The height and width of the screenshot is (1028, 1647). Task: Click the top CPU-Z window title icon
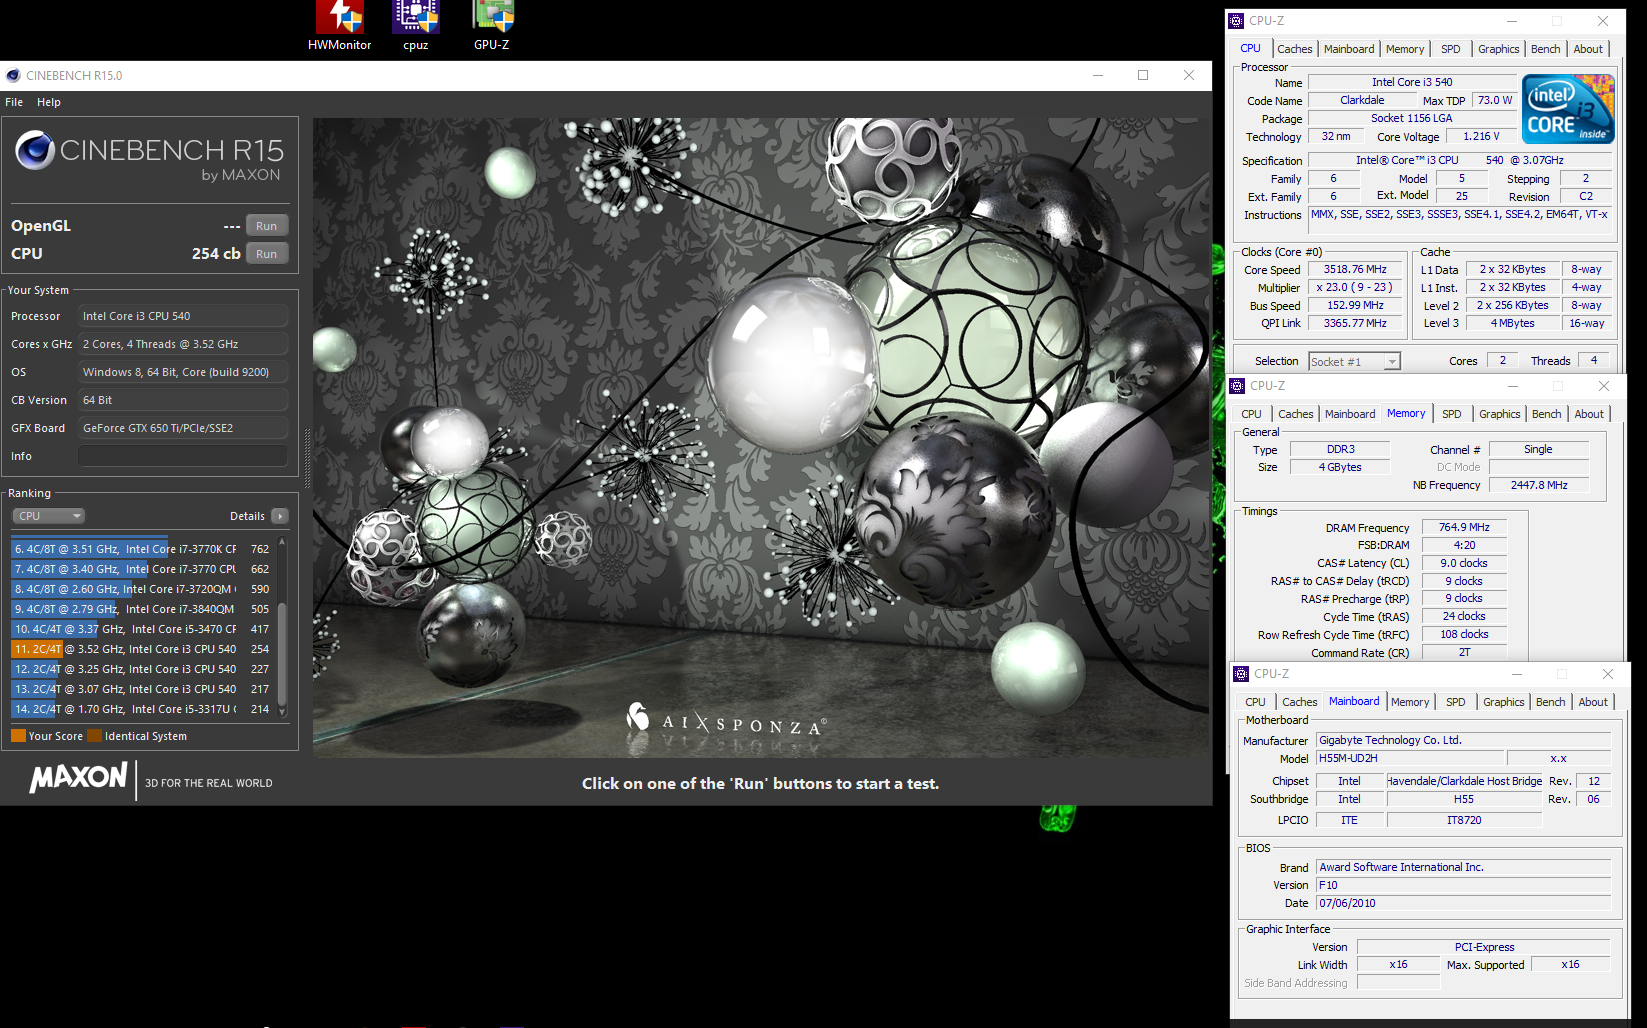(1236, 21)
